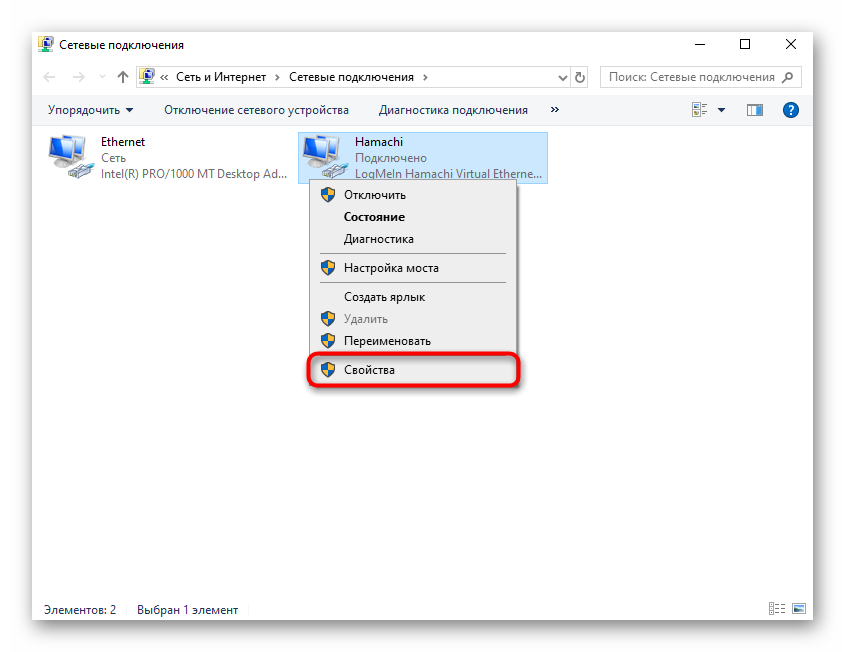Open Свойства in the context menu

(x=413, y=370)
